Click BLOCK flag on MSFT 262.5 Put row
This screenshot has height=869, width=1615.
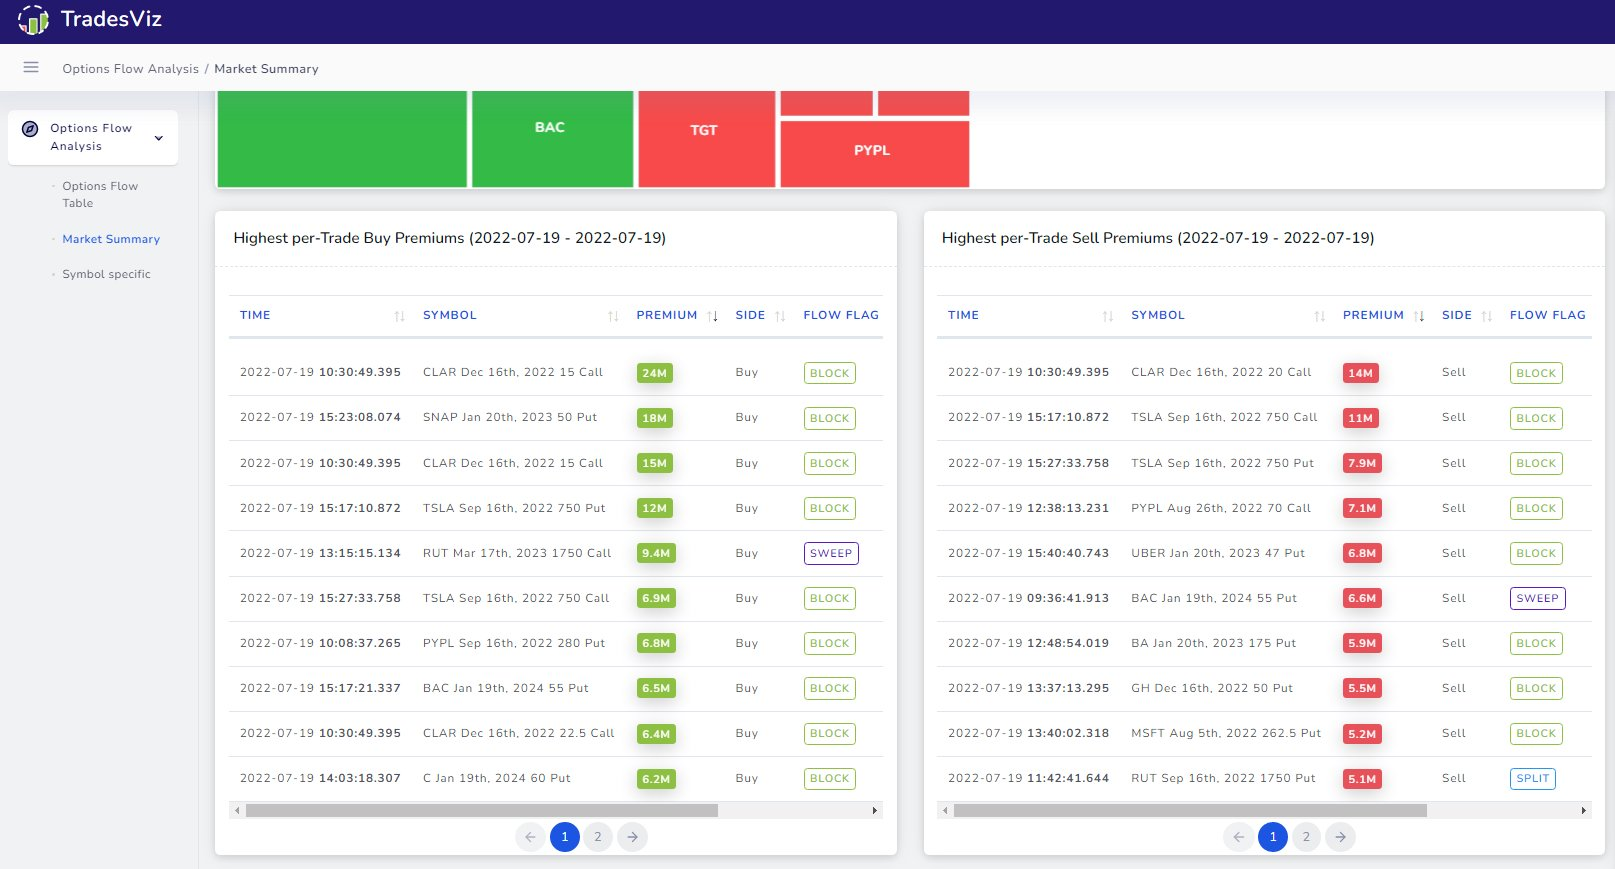[1536, 733]
